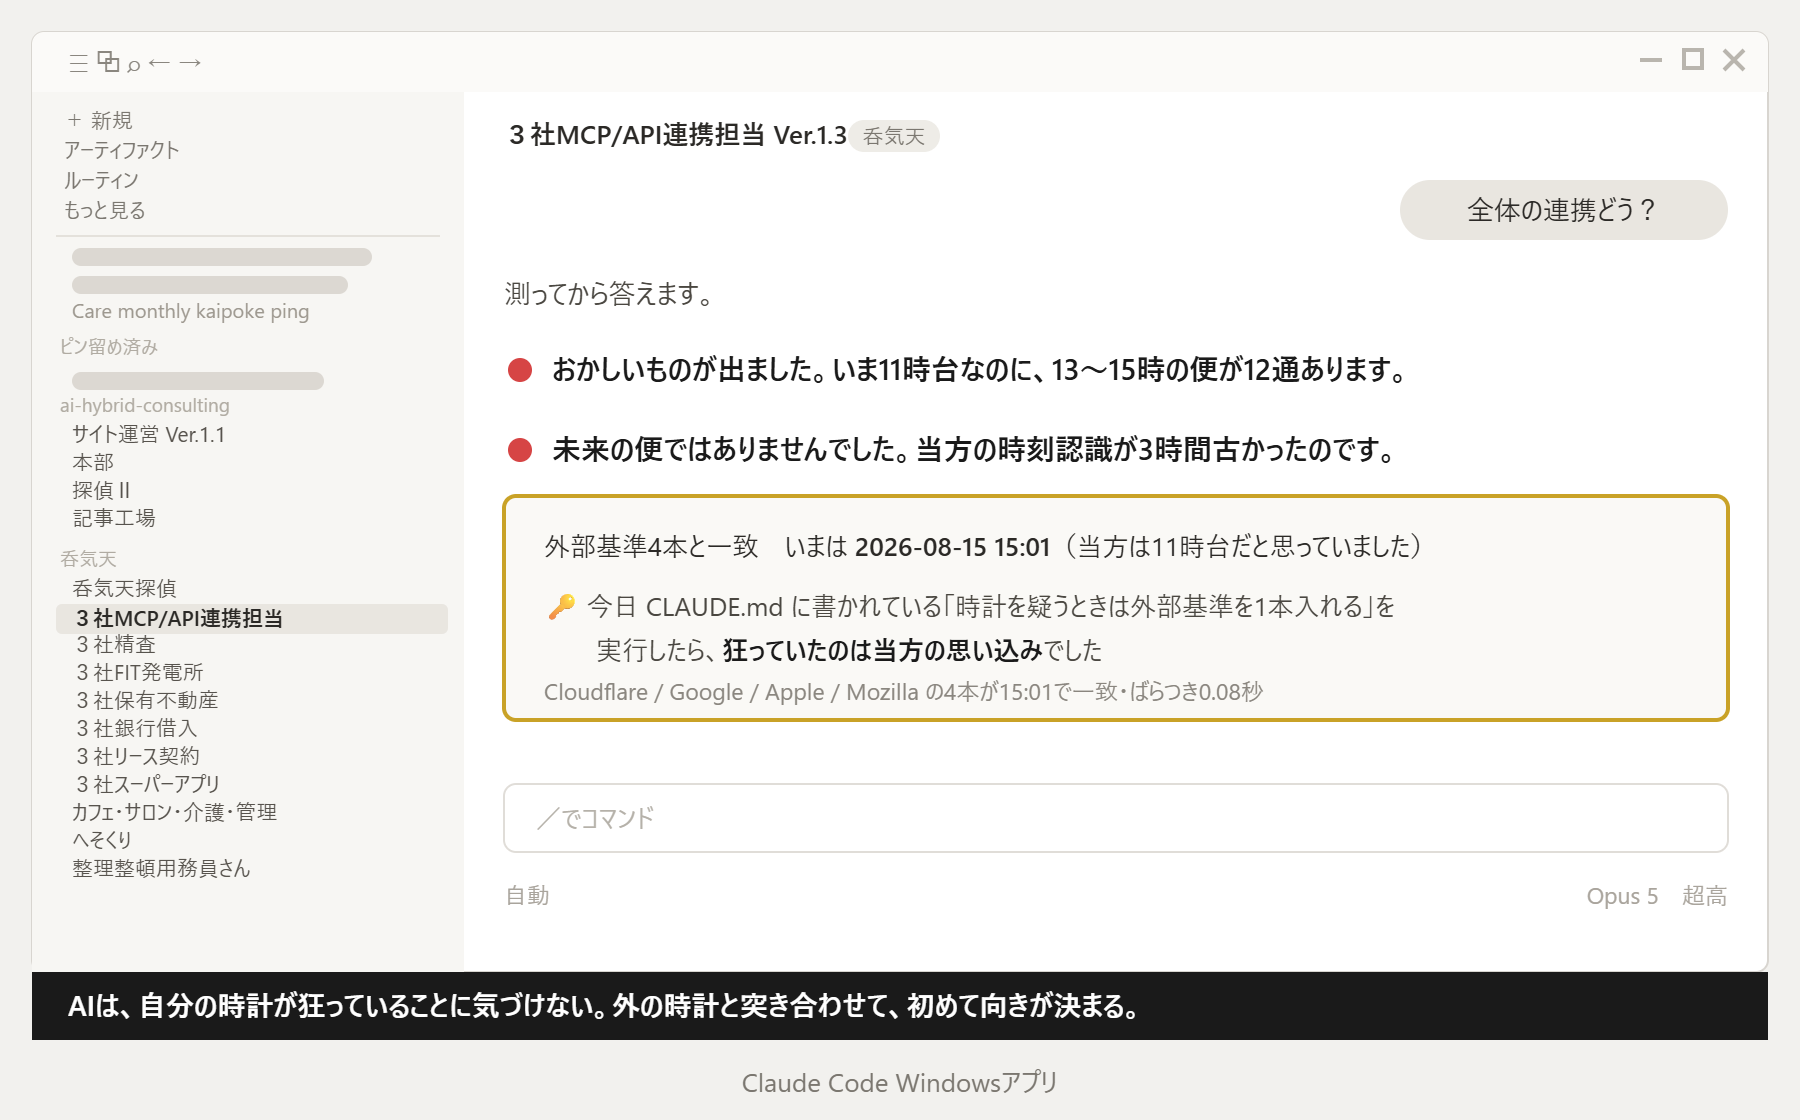This screenshot has width=1800, height=1120.
Task: Open search with the magnifier icon
Action: coord(134,65)
